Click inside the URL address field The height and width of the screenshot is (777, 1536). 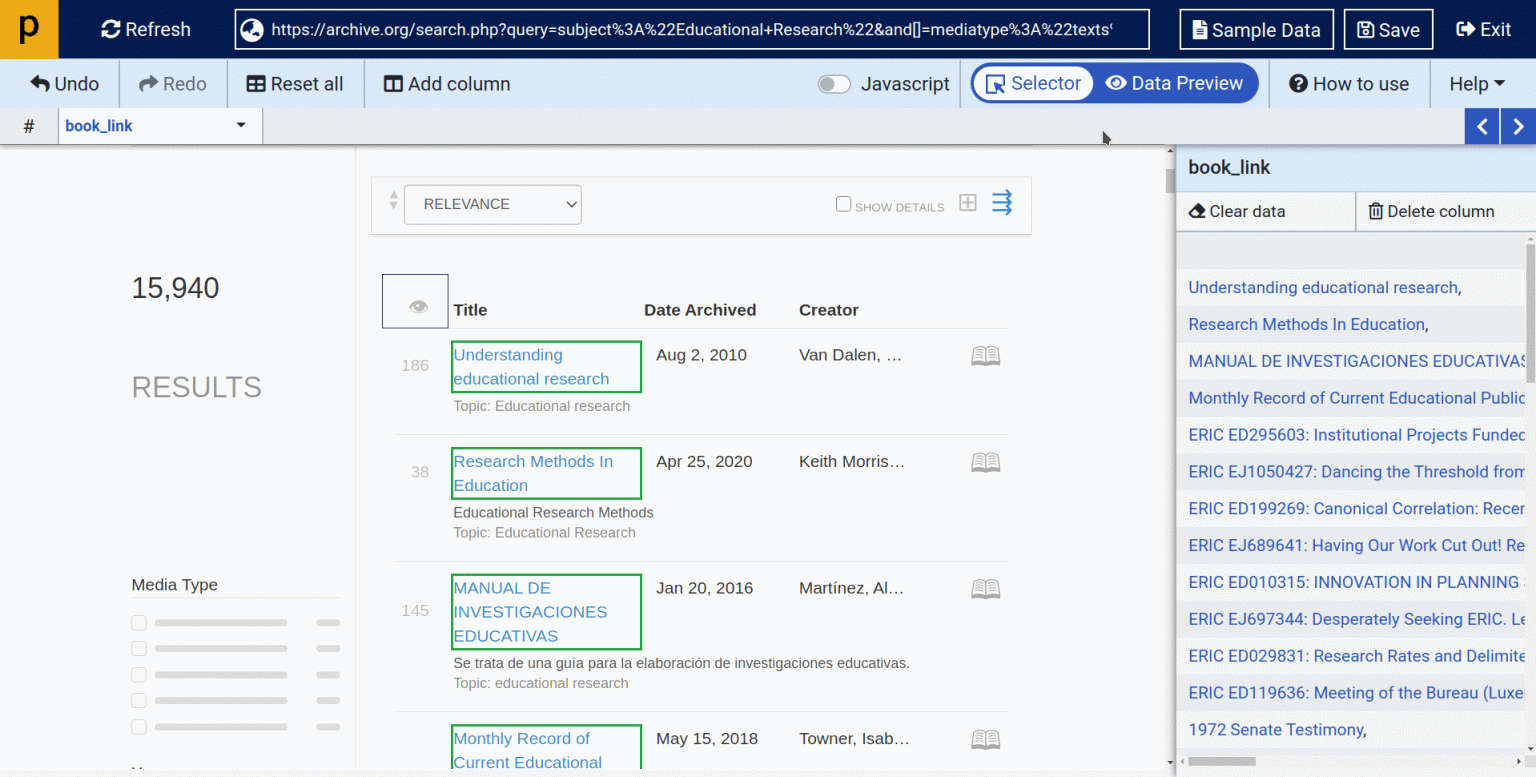(x=690, y=29)
